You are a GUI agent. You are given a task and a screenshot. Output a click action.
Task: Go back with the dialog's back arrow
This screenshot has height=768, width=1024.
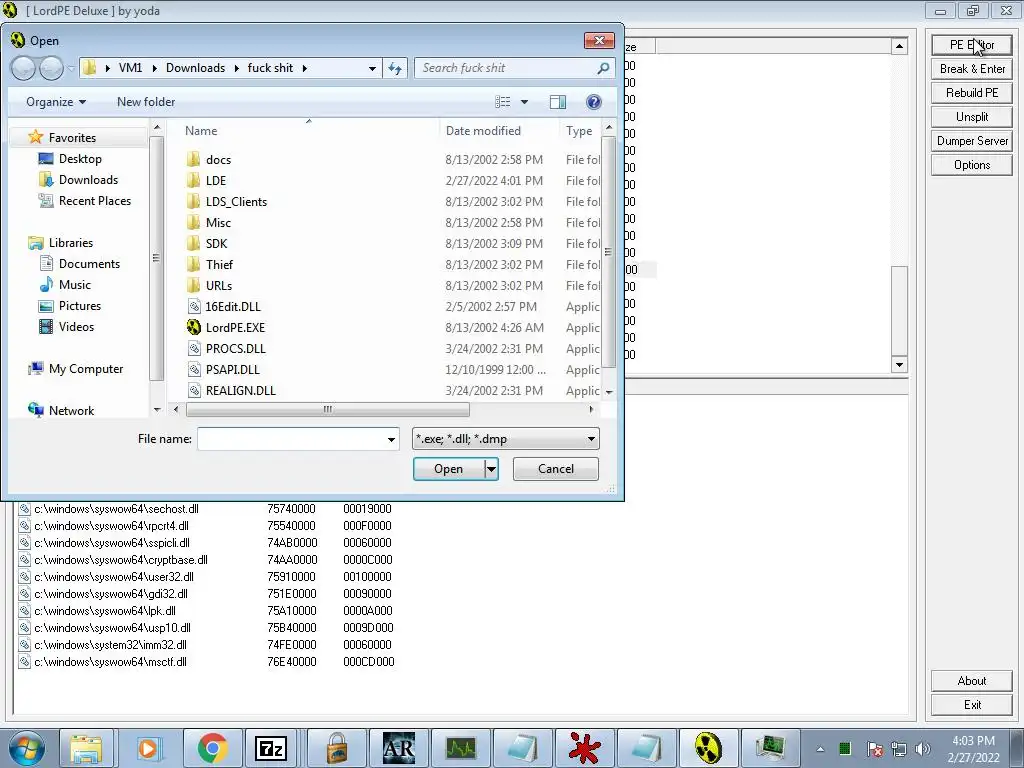click(24, 68)
